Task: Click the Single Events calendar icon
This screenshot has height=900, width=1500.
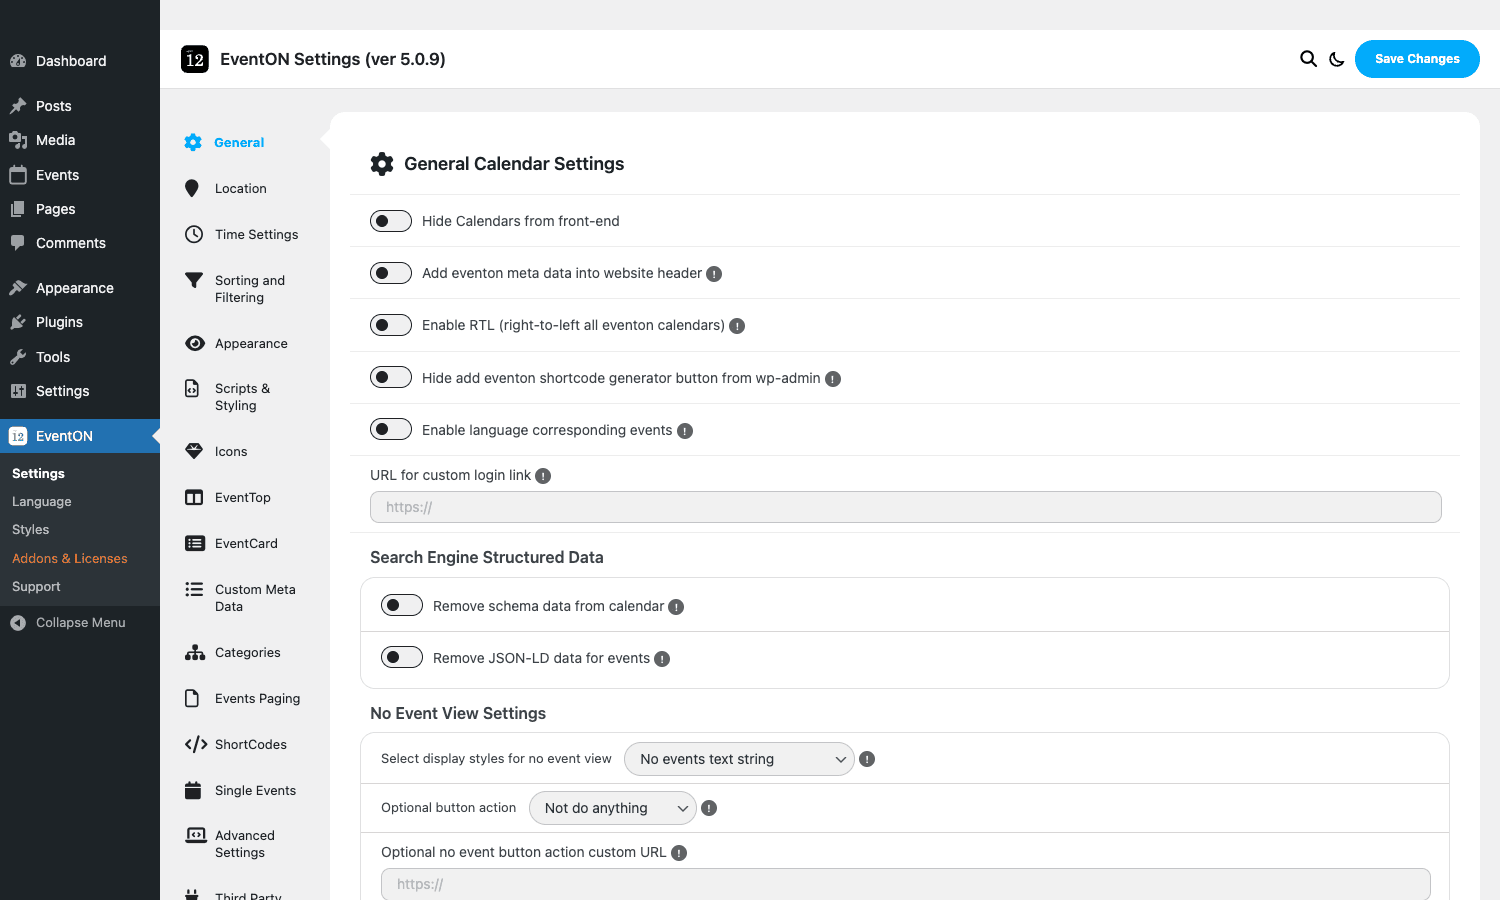Action: (193, 790)
